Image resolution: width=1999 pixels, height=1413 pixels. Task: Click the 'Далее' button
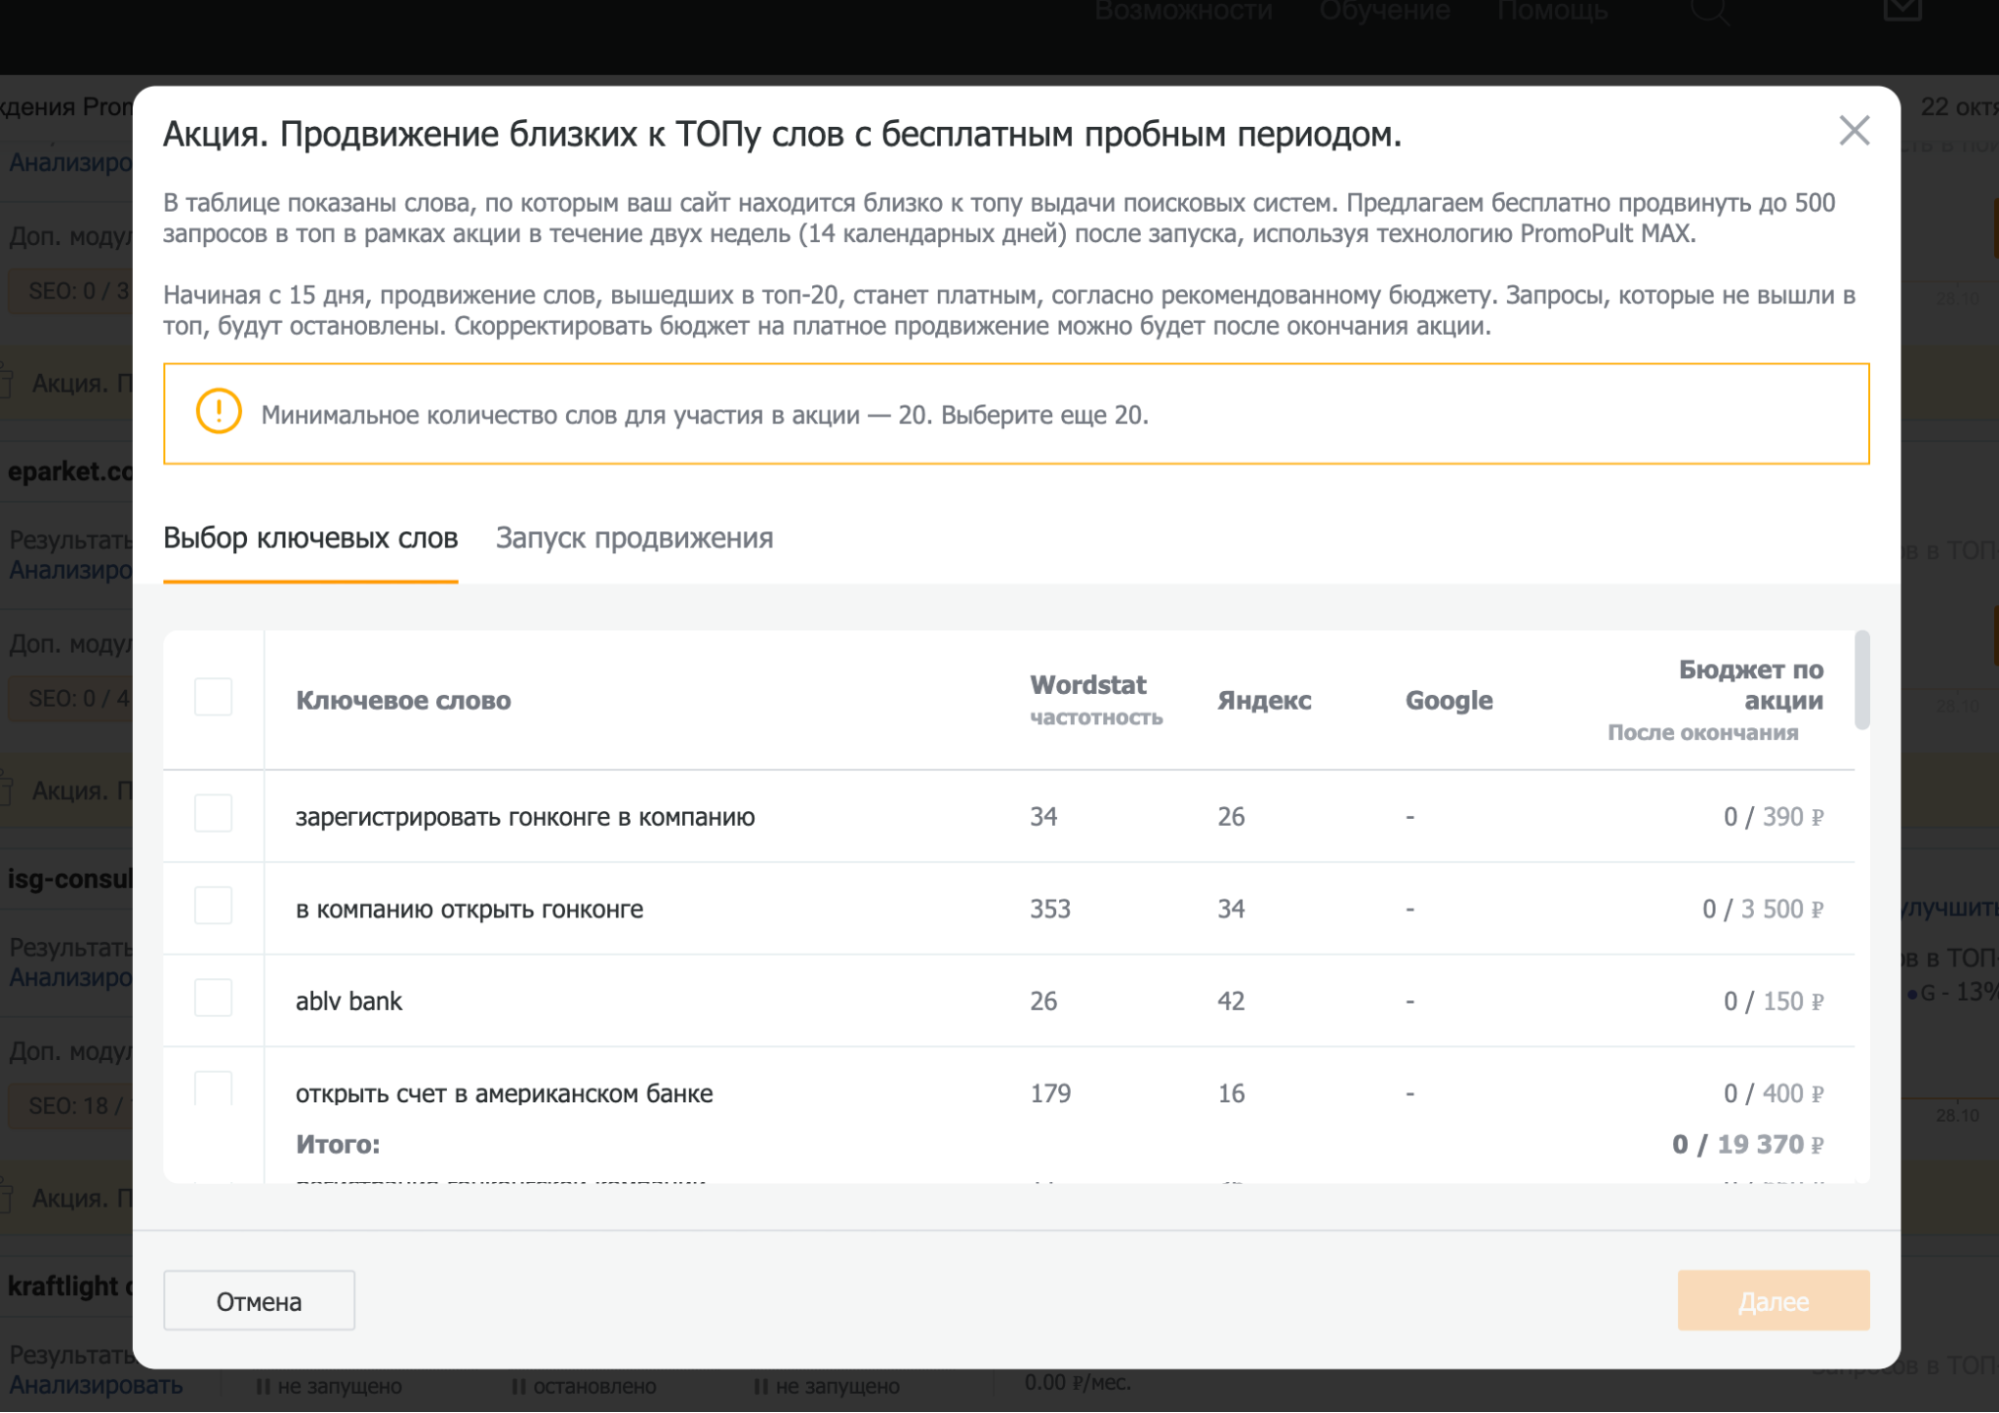coord(1773,1301)
